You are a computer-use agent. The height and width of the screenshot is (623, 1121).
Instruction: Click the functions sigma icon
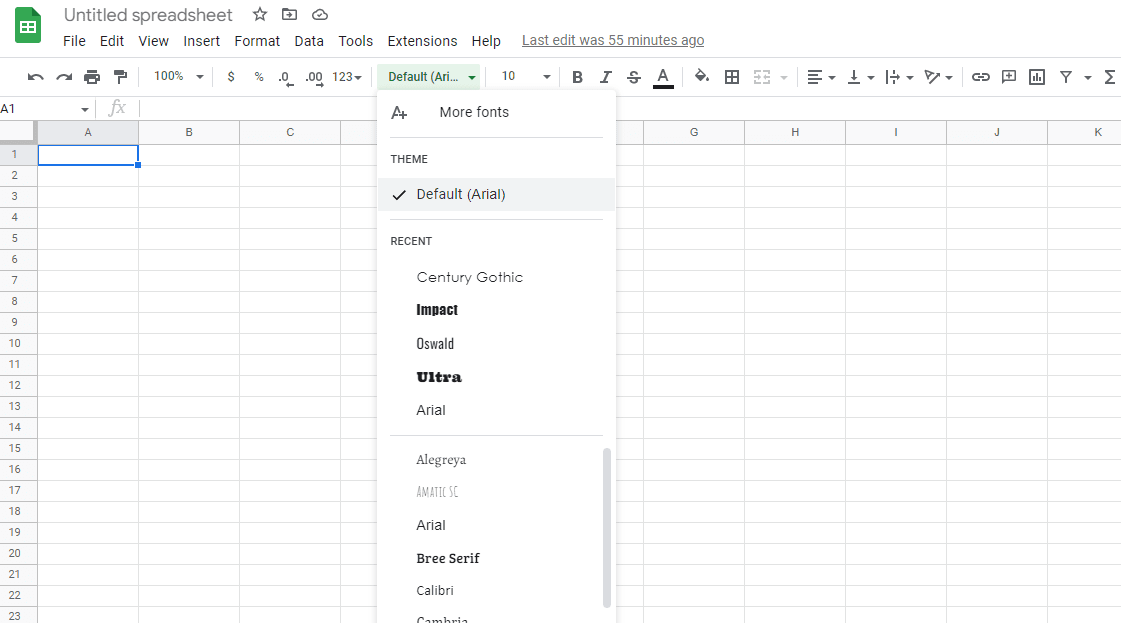(1110, 77)
